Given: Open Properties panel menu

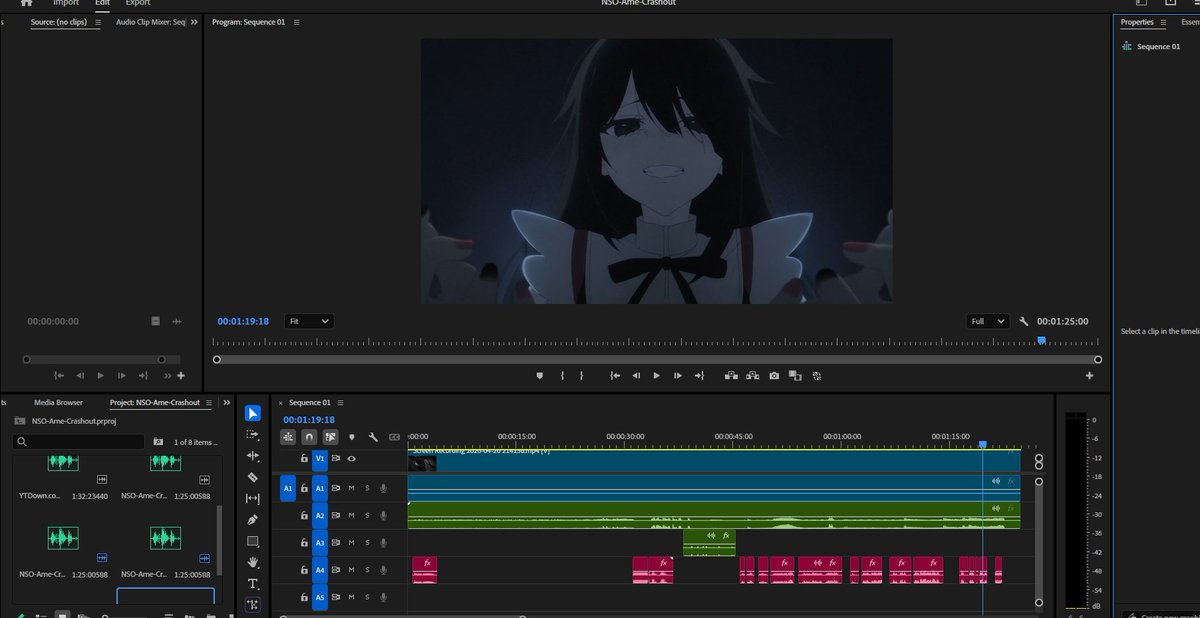Looking at the screenshot, I should (1165, 22).
